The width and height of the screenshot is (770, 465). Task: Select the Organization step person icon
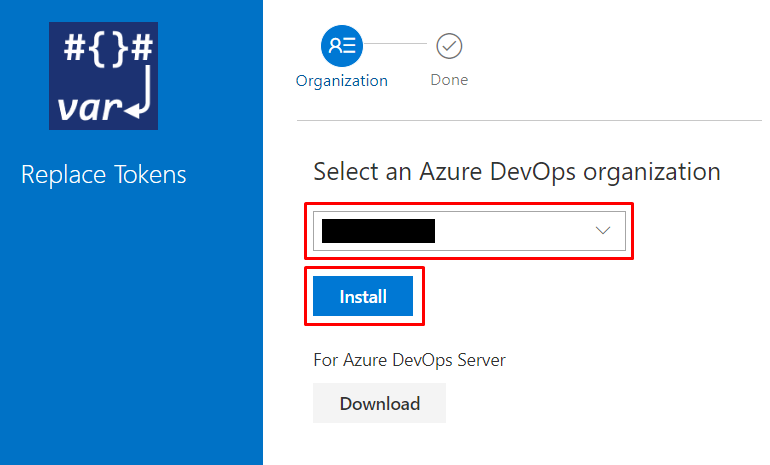(x=342, y=45)
